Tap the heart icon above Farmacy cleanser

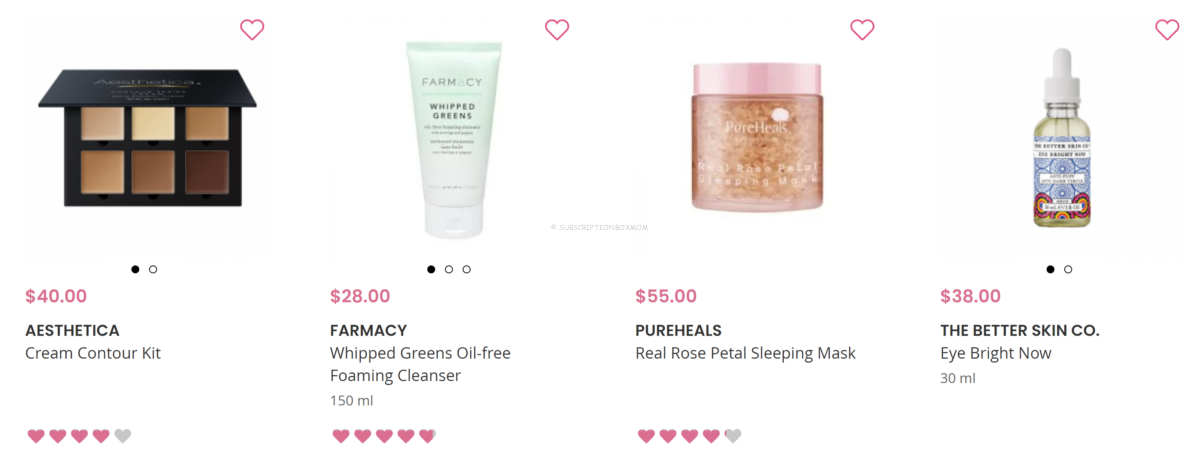tap(557, 30)
